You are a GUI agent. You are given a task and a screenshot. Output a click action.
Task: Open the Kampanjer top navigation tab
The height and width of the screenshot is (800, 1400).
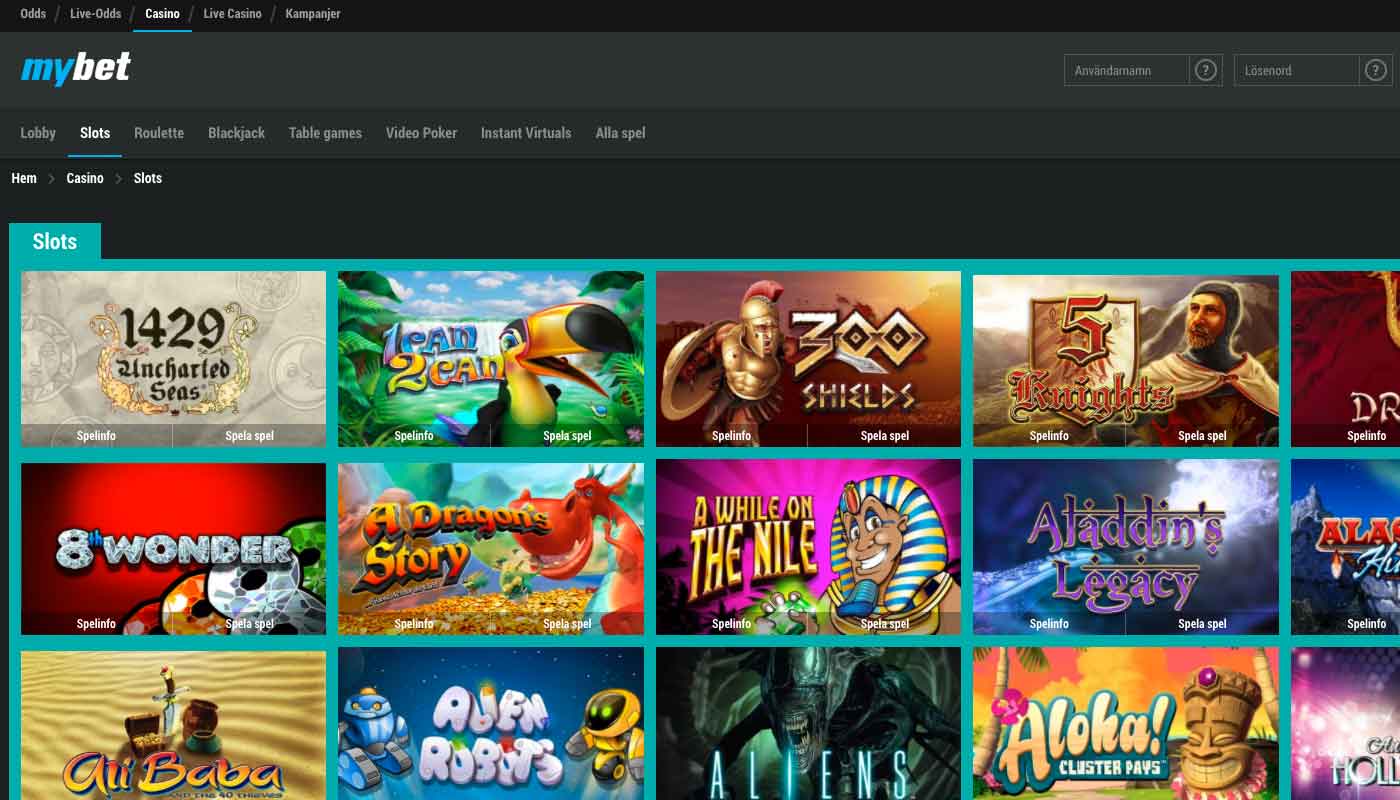click(313, 14)
